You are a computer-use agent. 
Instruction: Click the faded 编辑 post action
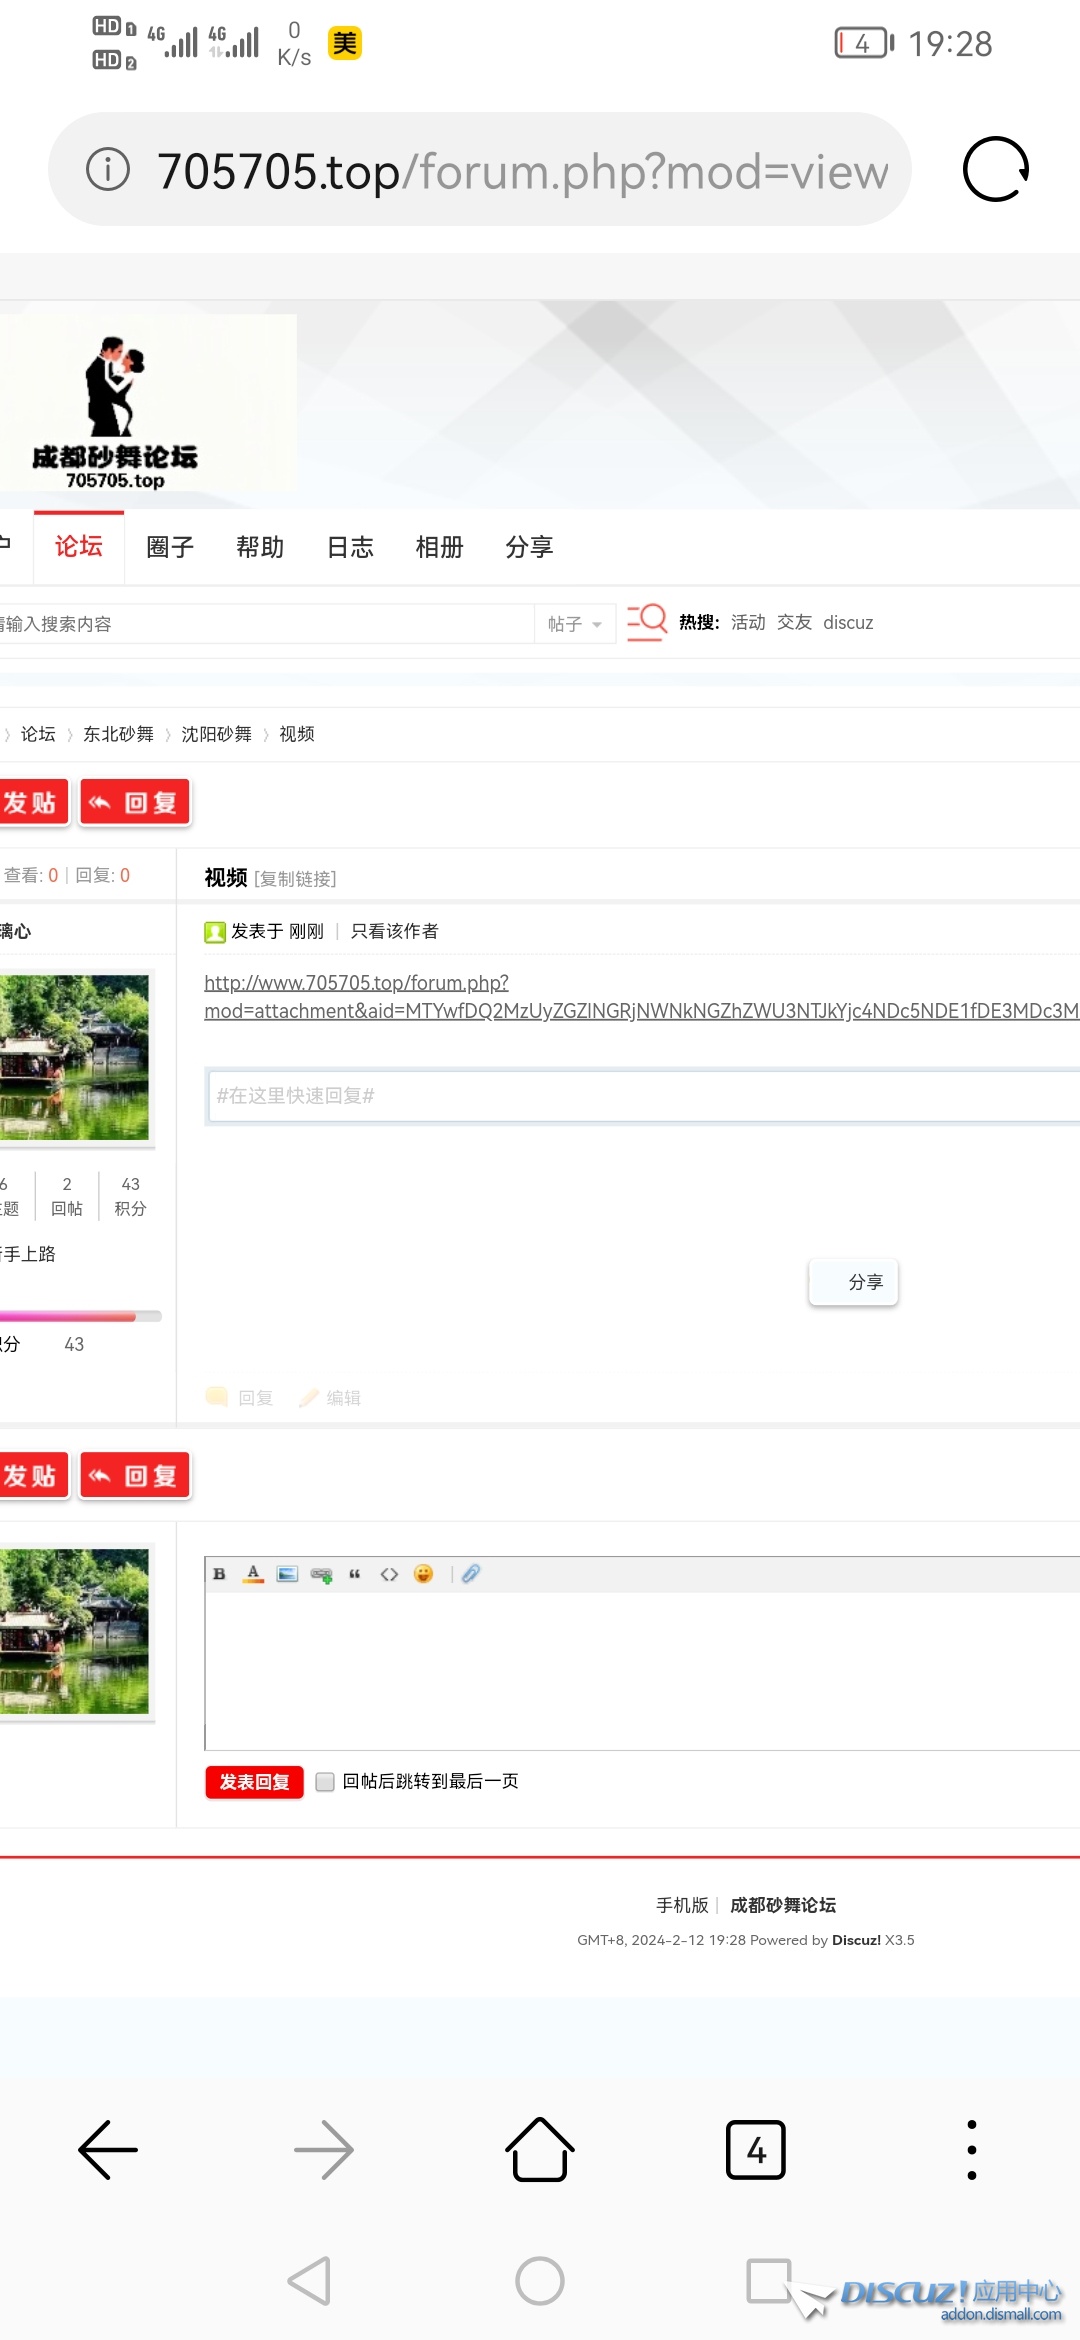coord(330,1398)
